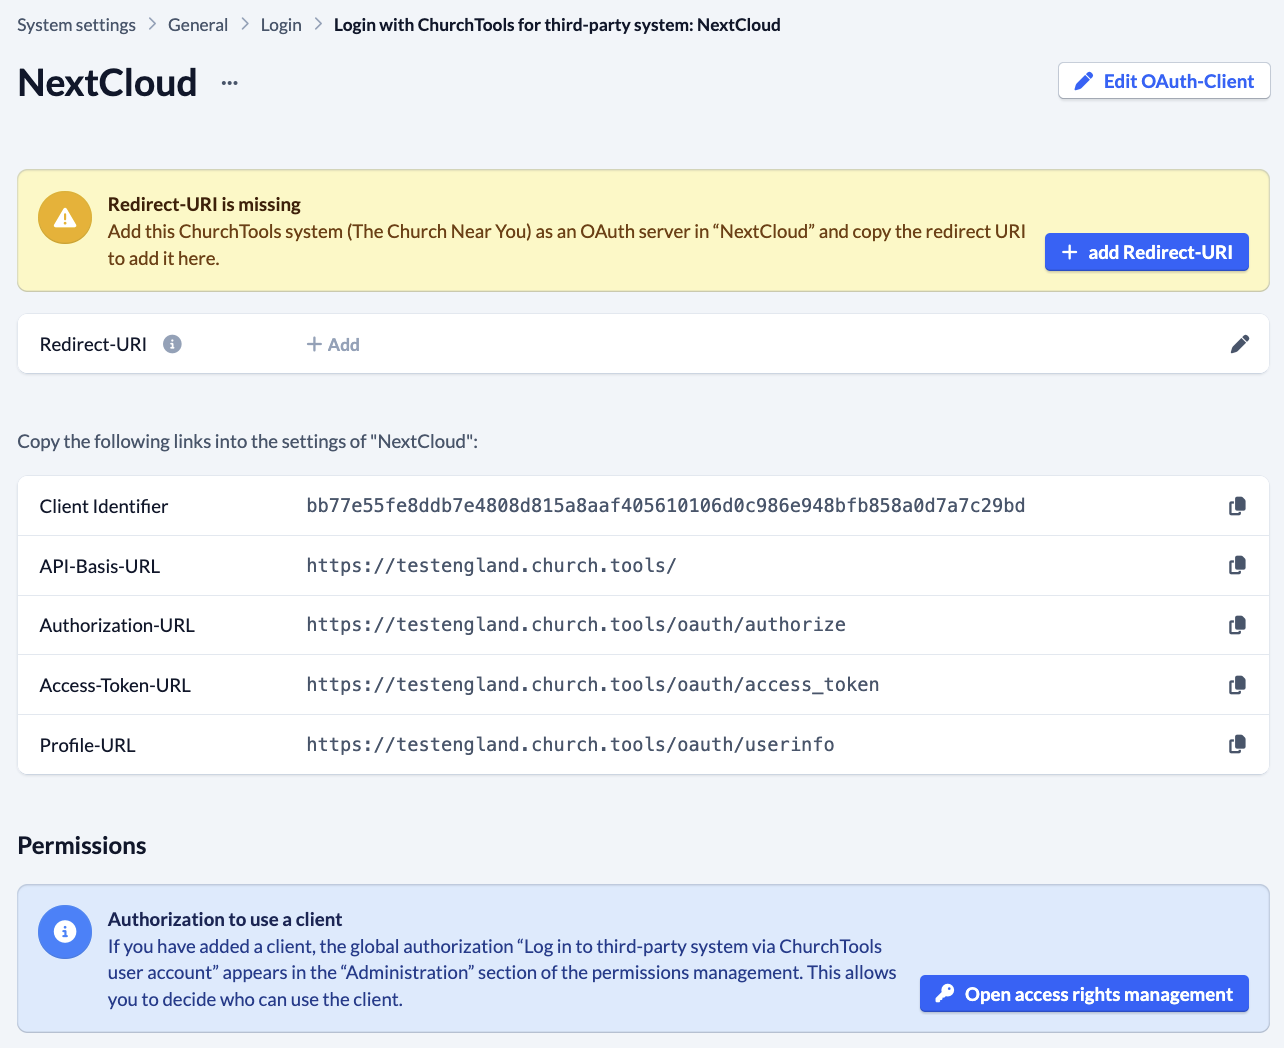Click the 'Client Identifier' label
1284x1048 pixels.
[104, 506]
